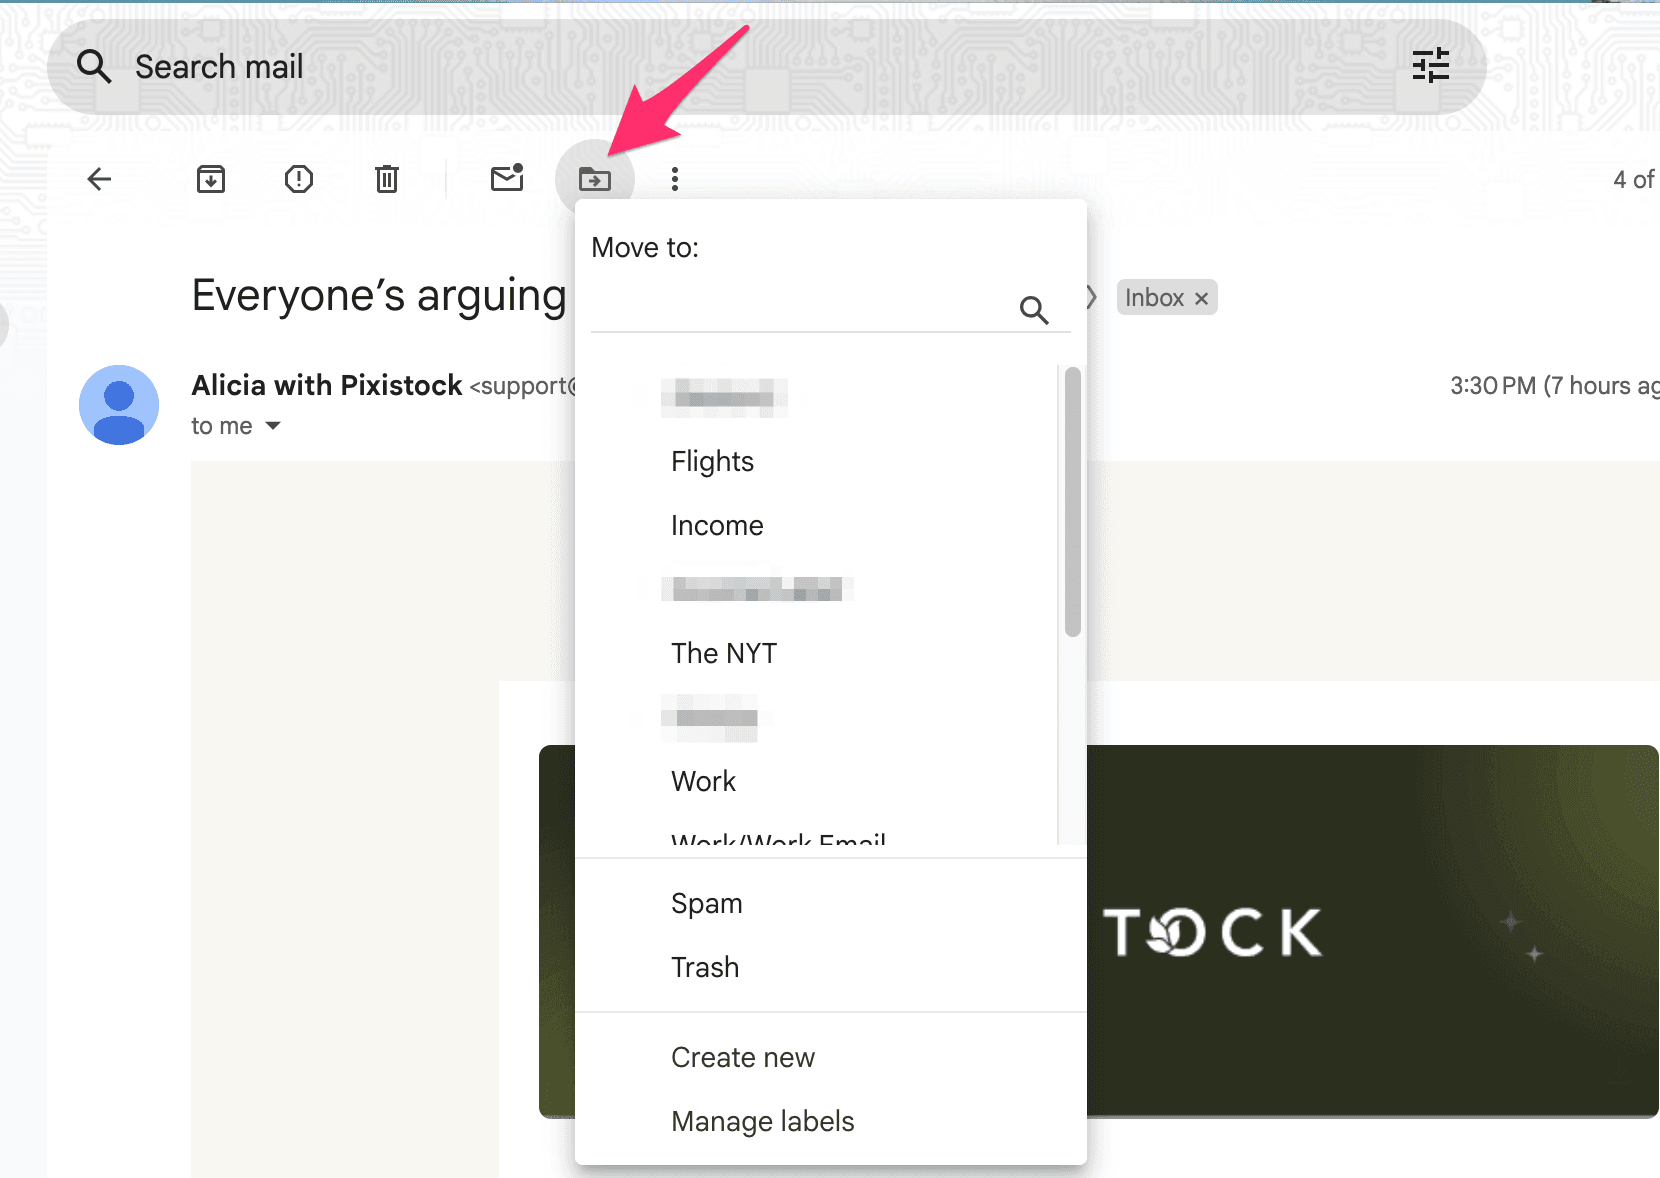Open Manage labels
This screenshot has width=1660, height=1178.
coord(762,1121)
